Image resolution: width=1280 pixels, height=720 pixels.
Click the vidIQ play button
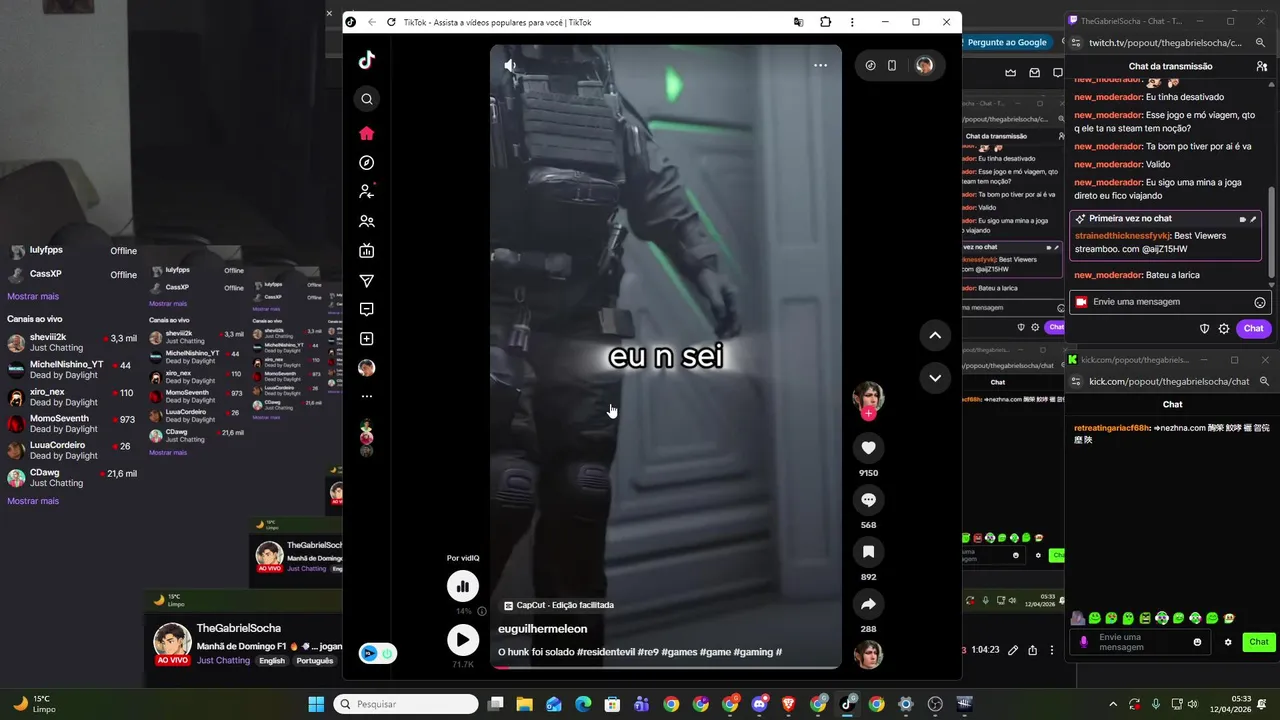(463, 640)
